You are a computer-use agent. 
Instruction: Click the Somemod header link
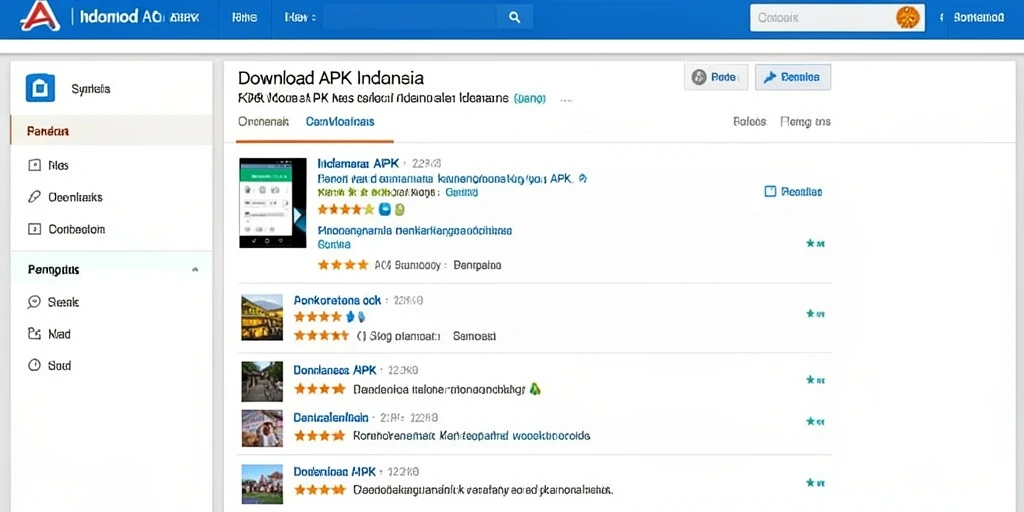point(978,18)
